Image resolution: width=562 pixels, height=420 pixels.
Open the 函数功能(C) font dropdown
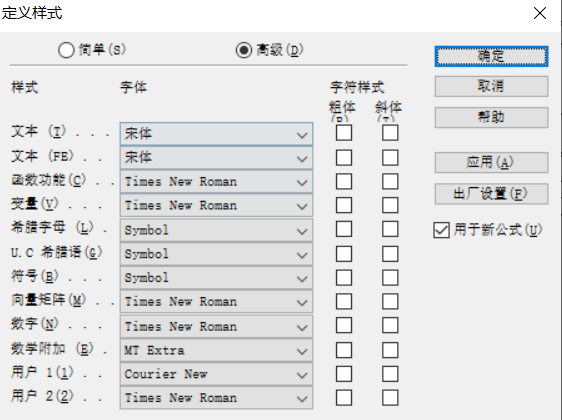pos(216,182)
